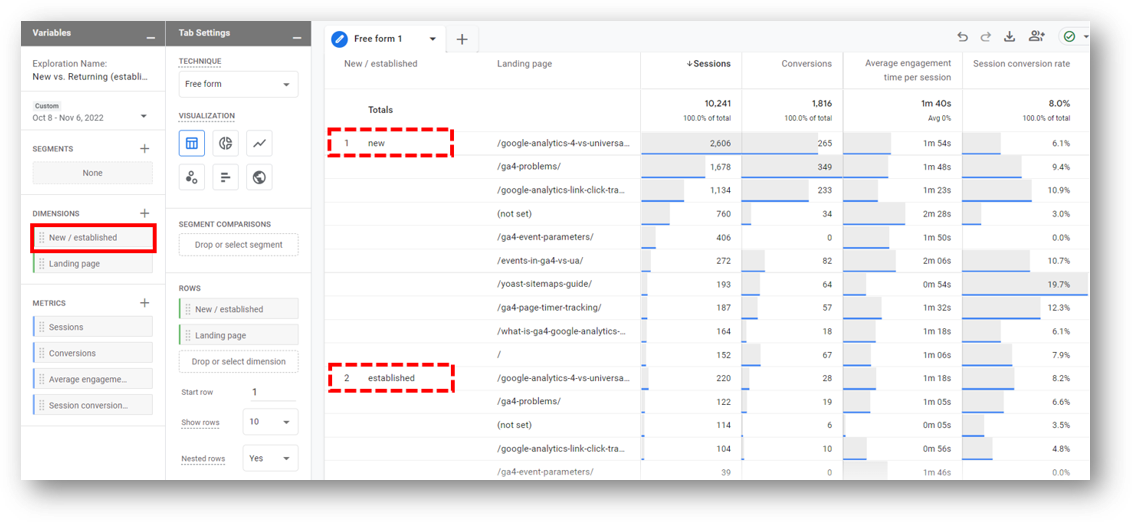The width and height of the screenshot is (1132, 522).
Task: Select the Landing page dimension variable
Action: 93,264
